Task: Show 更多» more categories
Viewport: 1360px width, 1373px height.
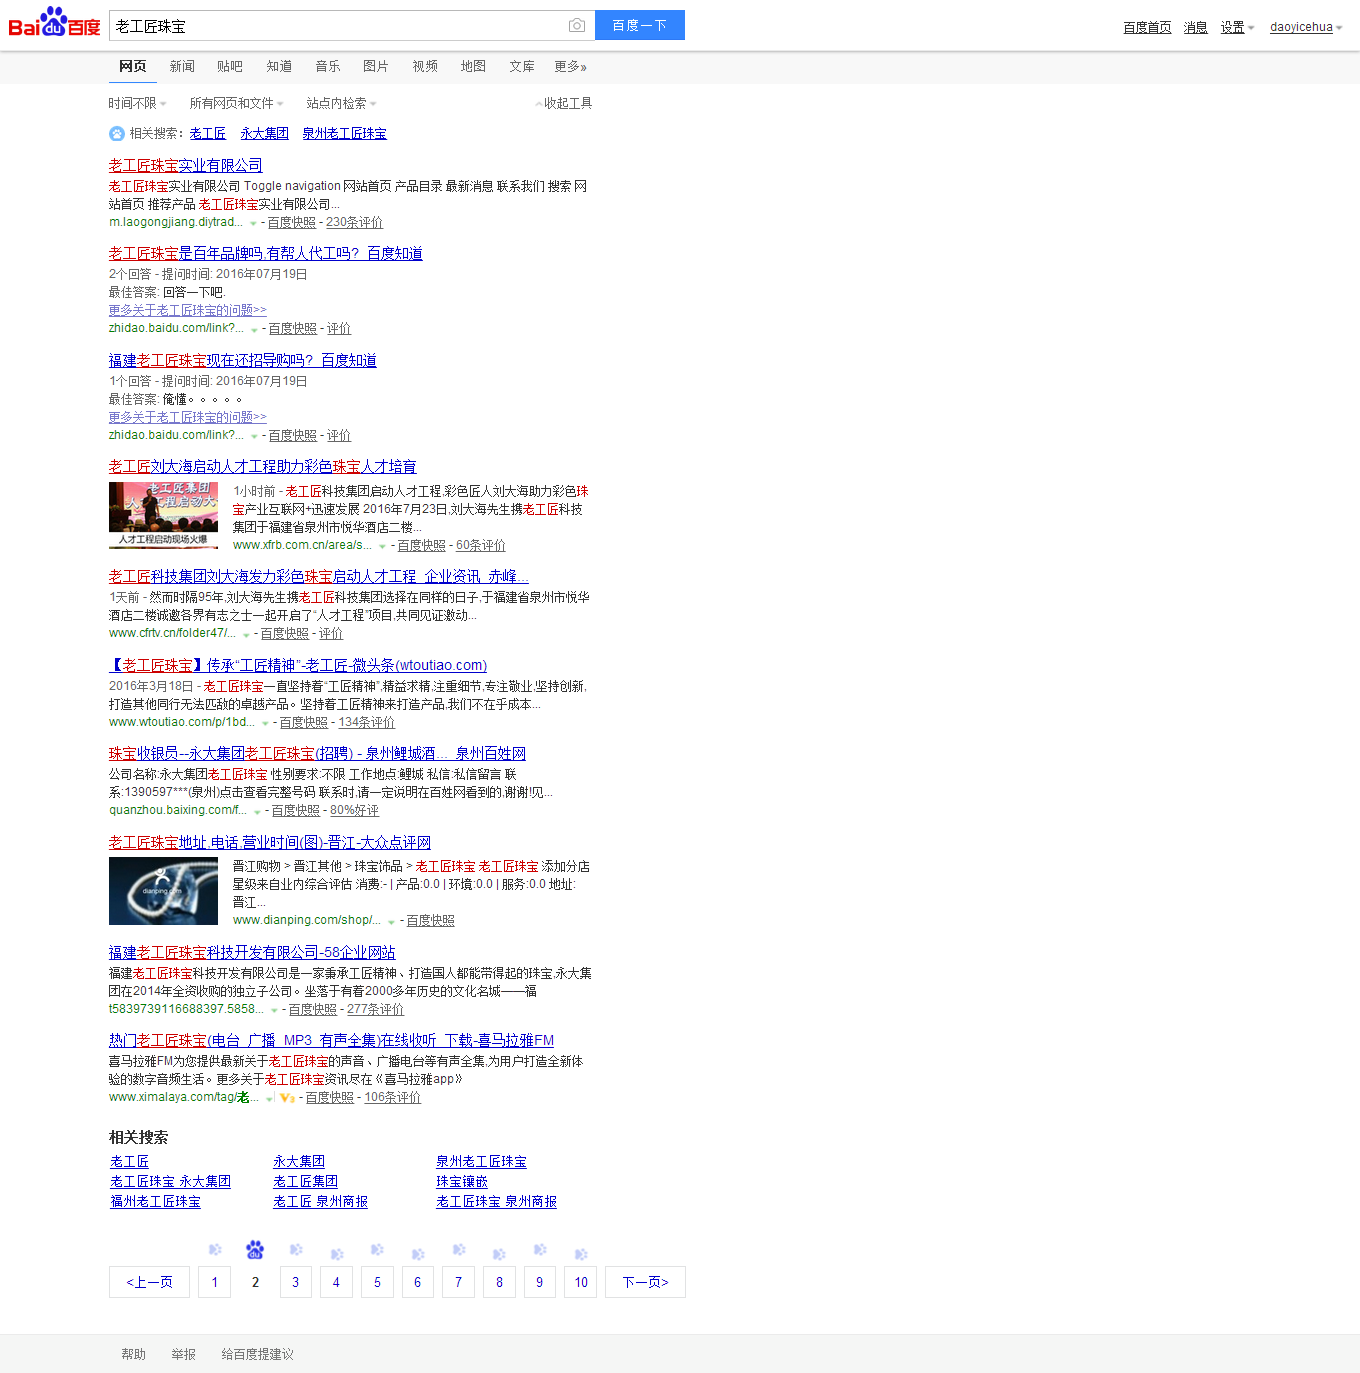Action: pyautogui.click(x=571, y=66)
